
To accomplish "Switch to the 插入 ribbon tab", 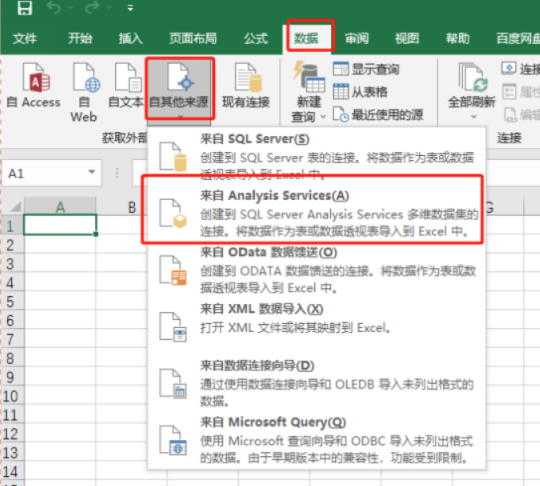I will 131,38.
